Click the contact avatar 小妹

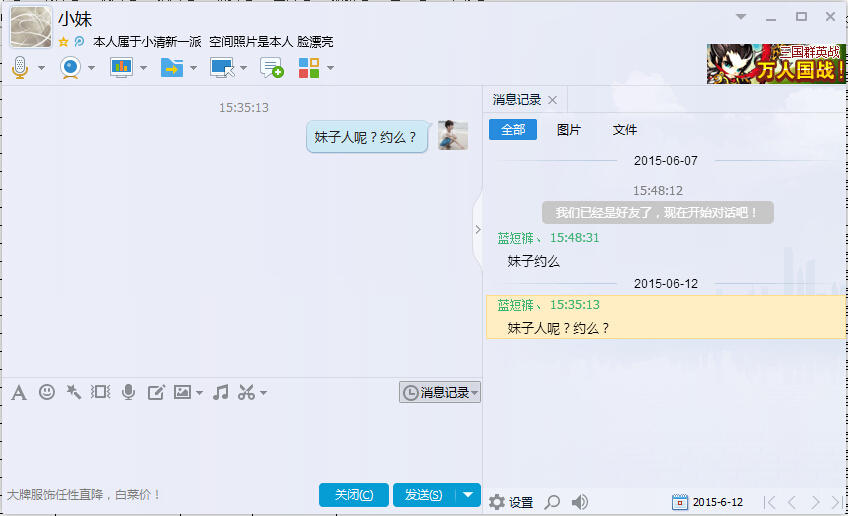coord(31,27)
